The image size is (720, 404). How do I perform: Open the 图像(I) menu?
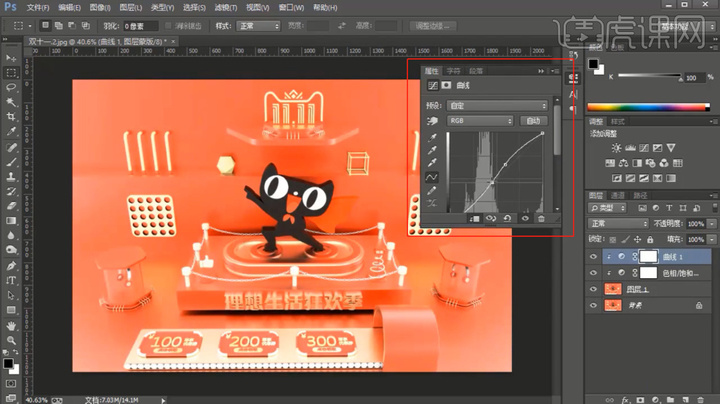tap(100, 8)
